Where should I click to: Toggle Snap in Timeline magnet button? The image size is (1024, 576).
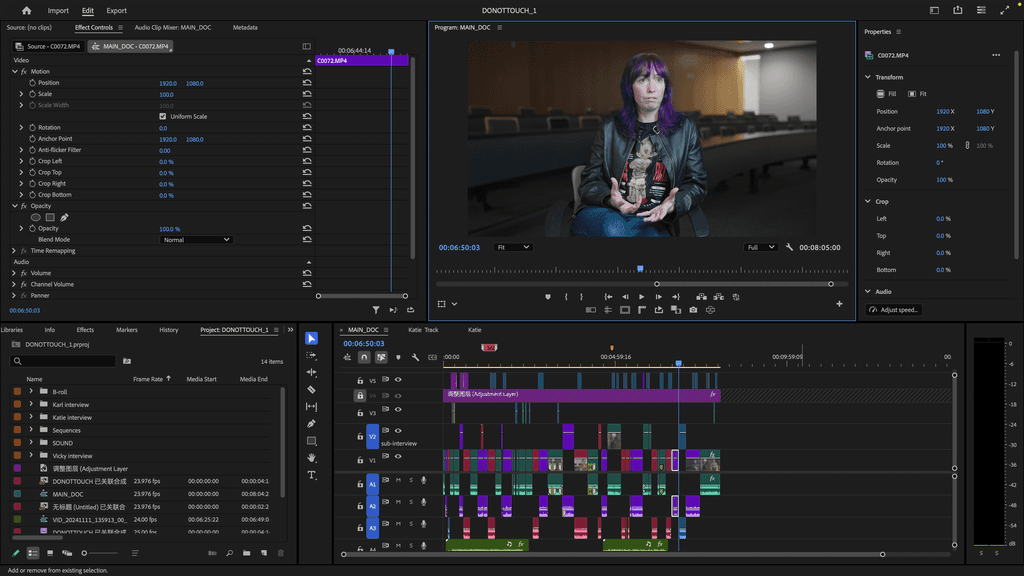click(364, 357)
